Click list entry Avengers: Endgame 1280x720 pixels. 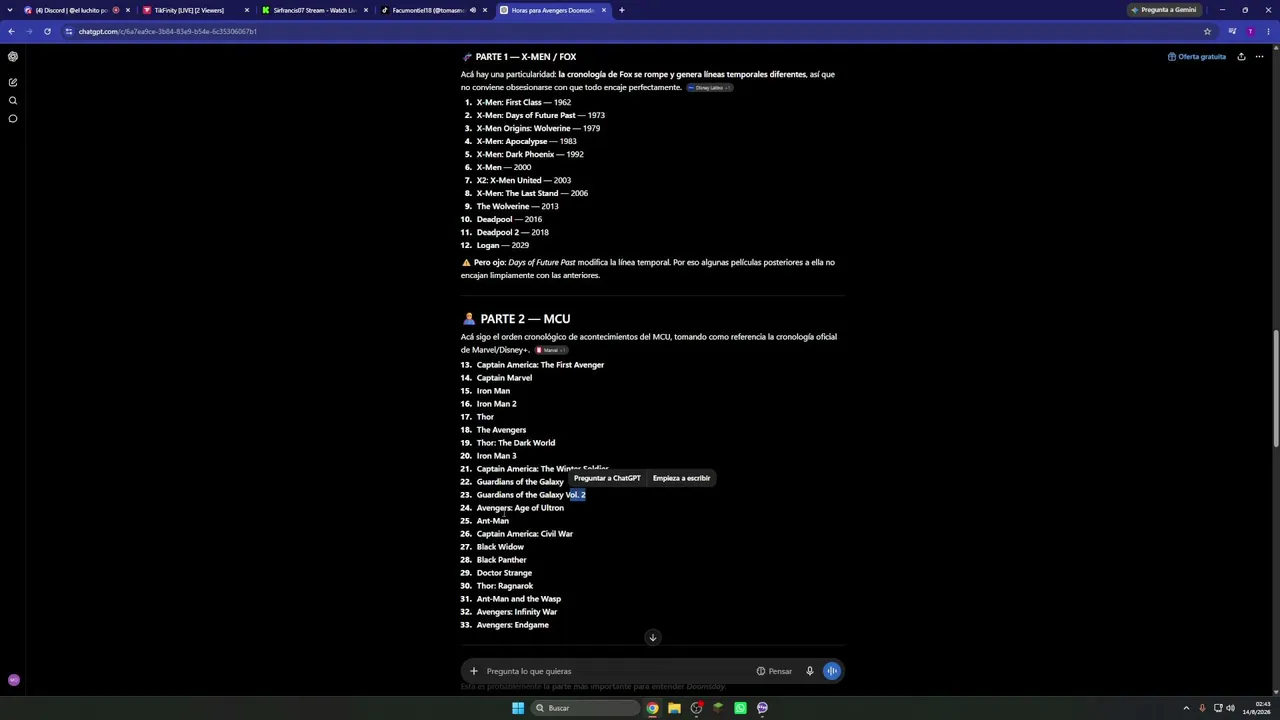pyautogui.click(x=512, y=625)
